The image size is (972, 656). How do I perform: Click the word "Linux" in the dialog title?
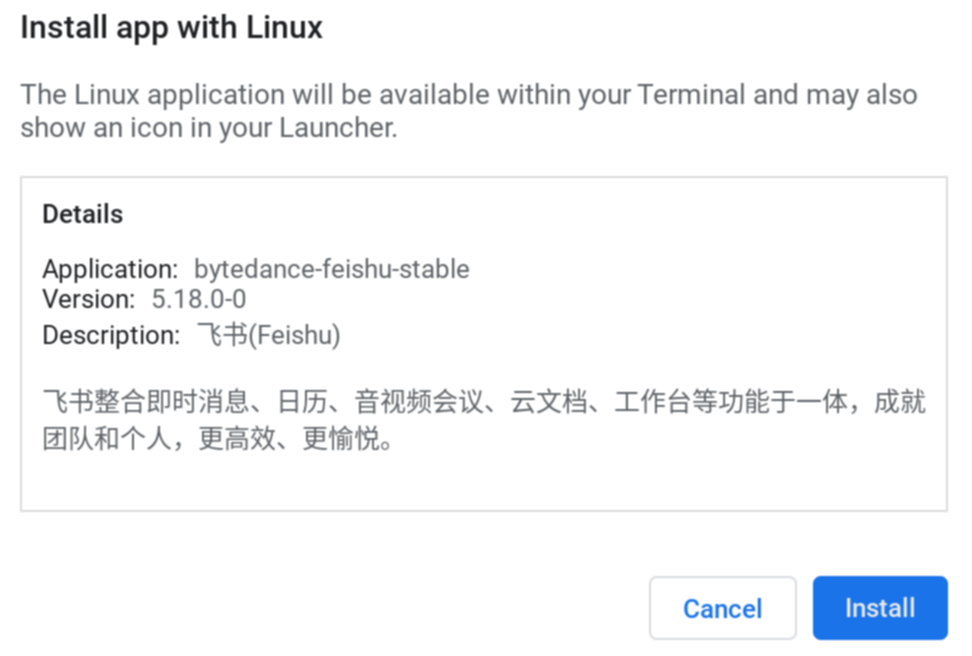click(x=286, y=27)
